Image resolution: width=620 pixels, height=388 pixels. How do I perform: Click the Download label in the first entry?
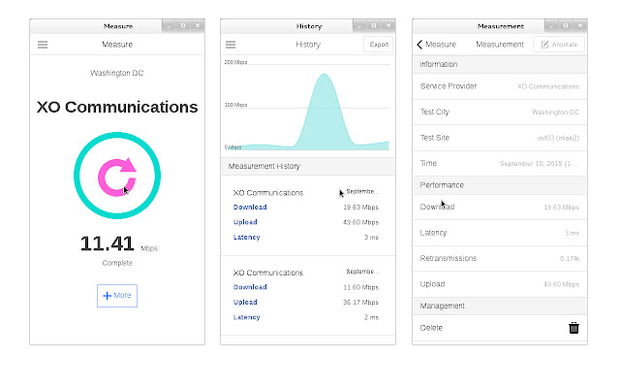click(250, 207)
